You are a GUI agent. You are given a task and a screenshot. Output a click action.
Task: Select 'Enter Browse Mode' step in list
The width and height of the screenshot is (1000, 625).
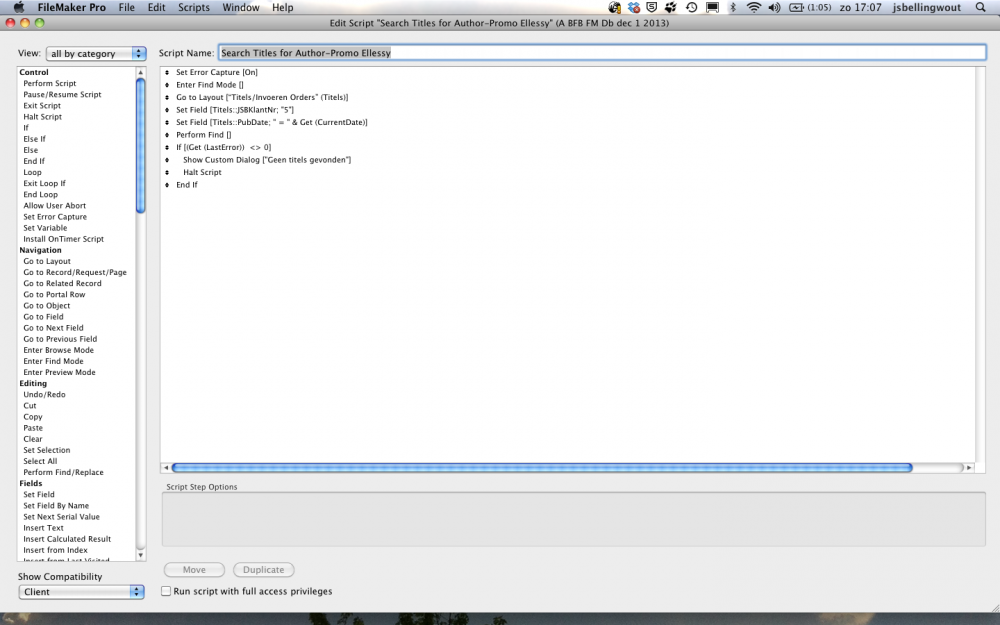tap(59, 349)
